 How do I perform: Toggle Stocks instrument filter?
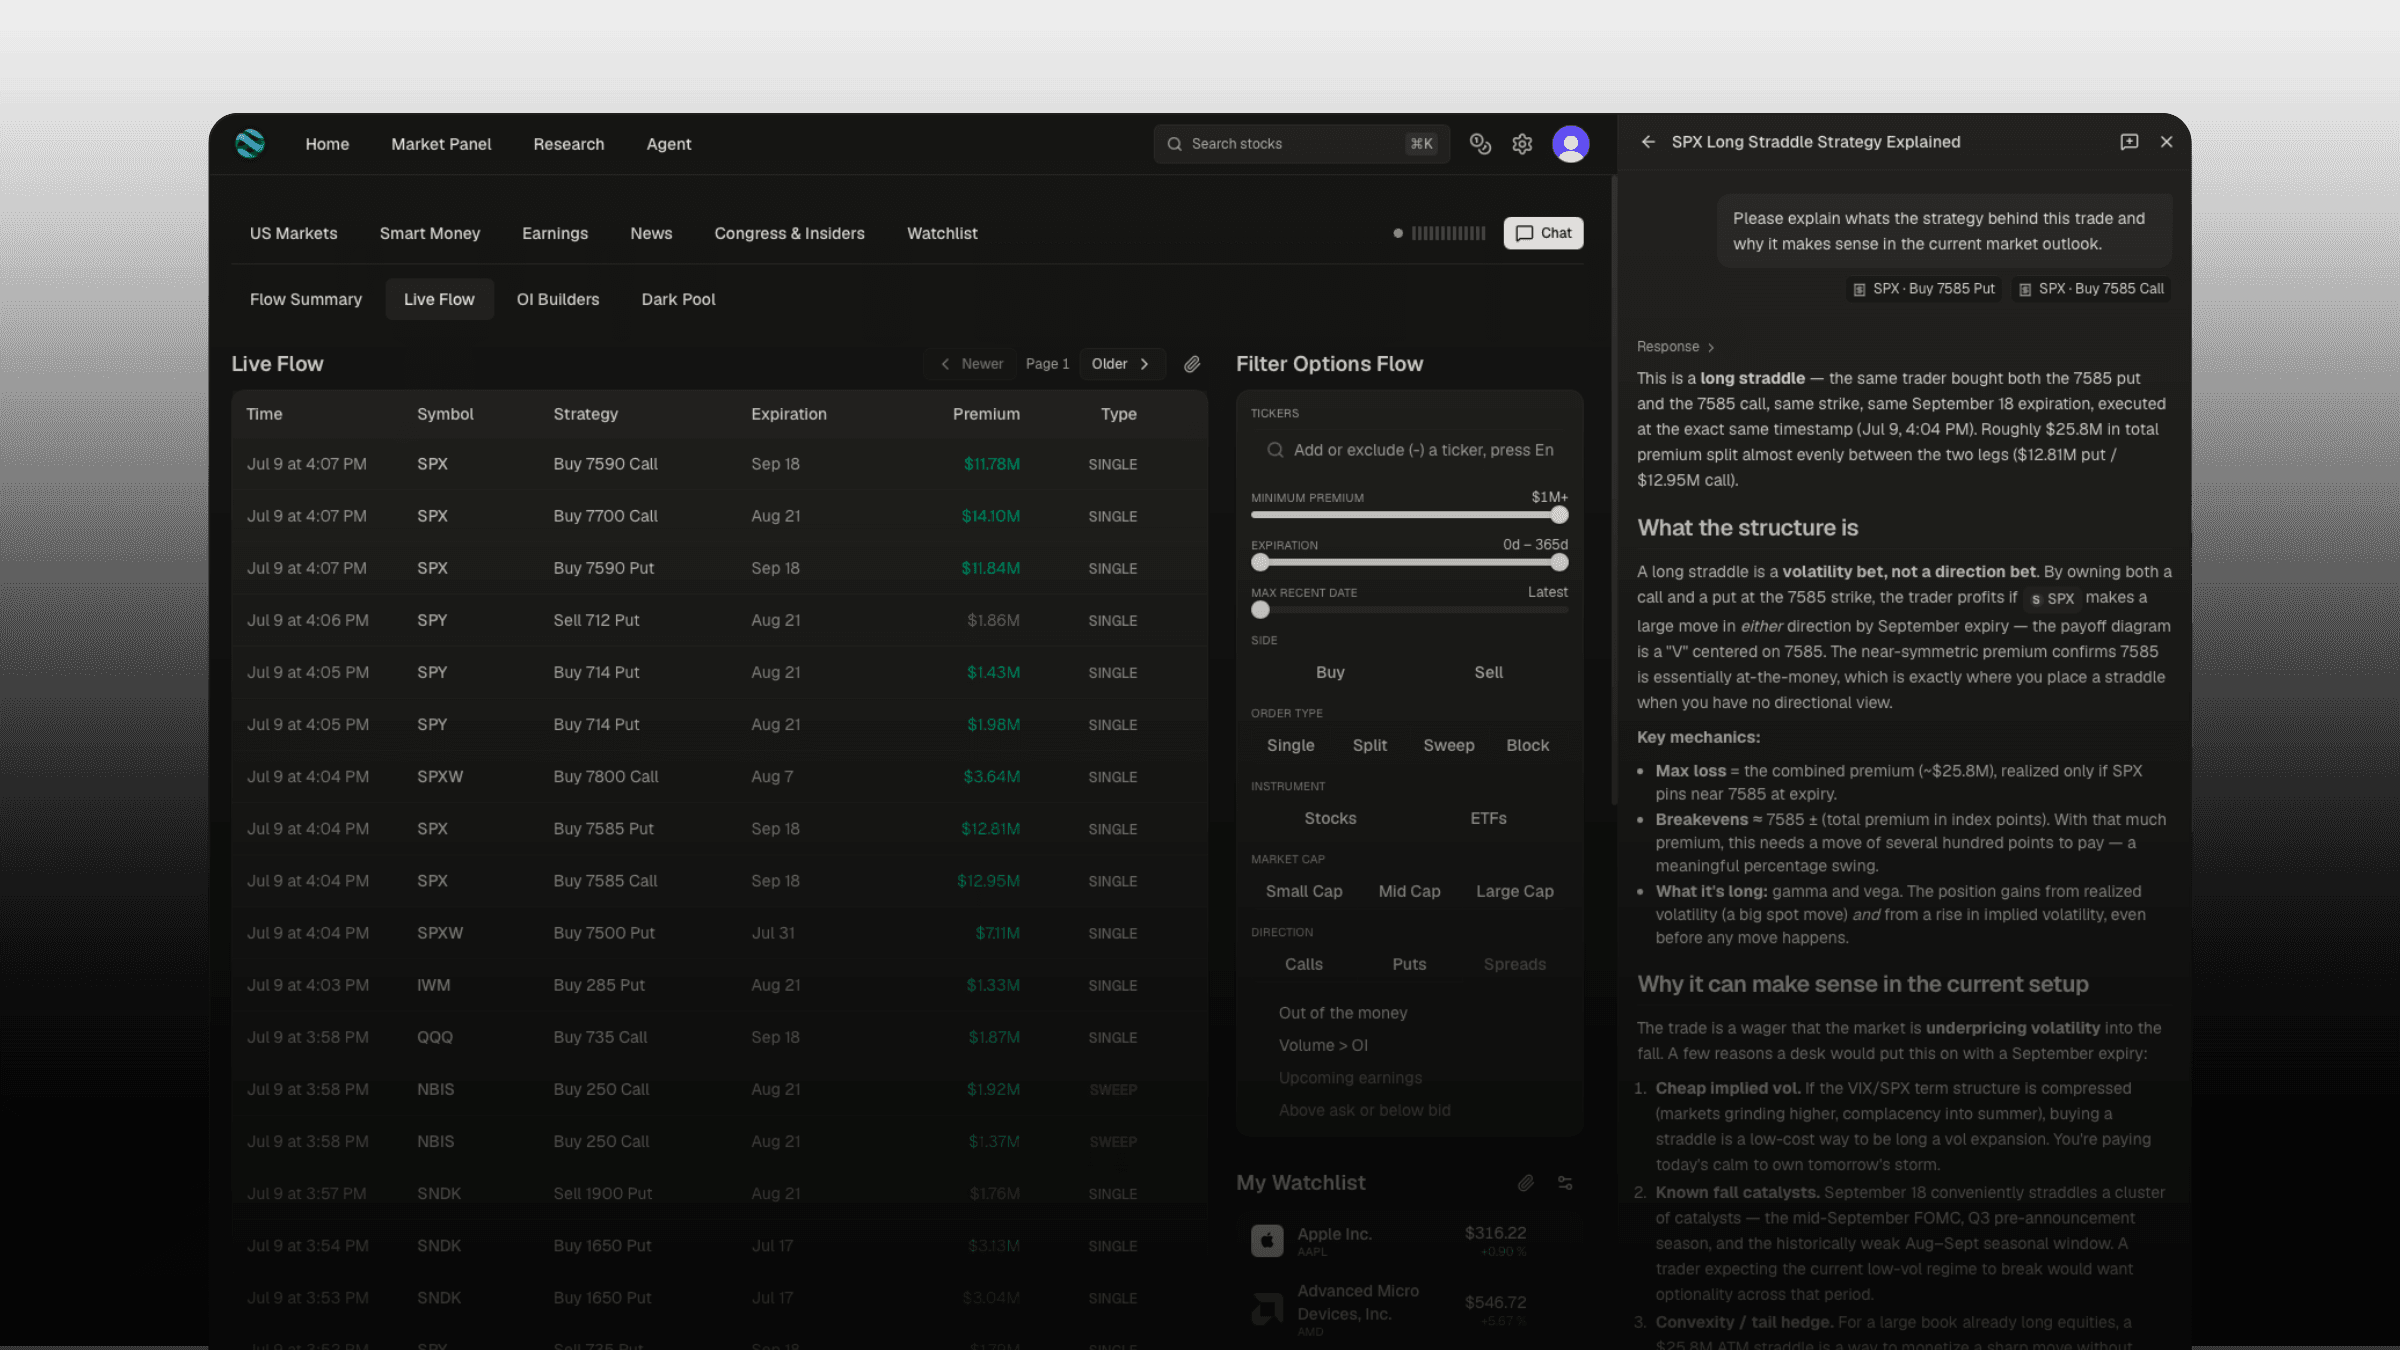1330,818
